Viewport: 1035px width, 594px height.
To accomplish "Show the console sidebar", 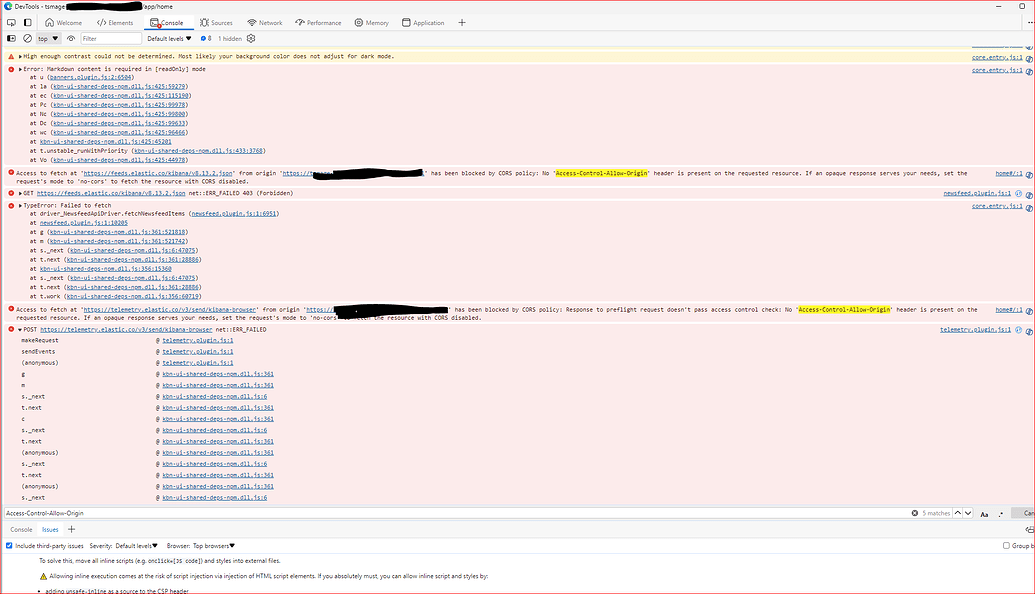I will tap(10, 38).
